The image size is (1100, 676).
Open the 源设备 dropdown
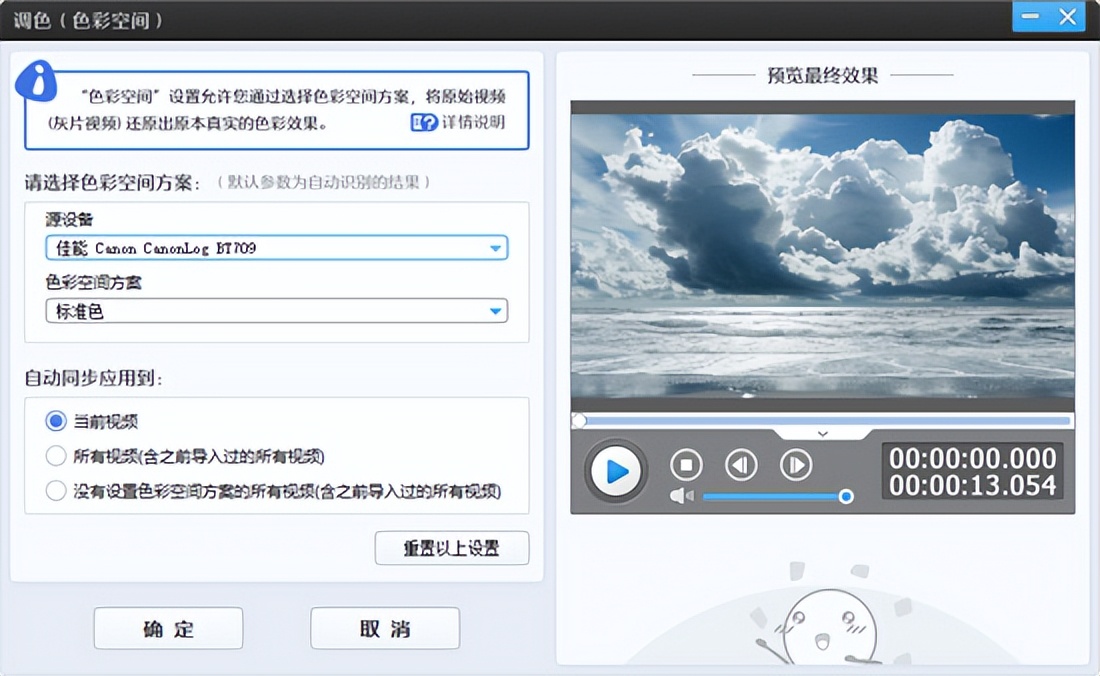[x=276, y=248]
